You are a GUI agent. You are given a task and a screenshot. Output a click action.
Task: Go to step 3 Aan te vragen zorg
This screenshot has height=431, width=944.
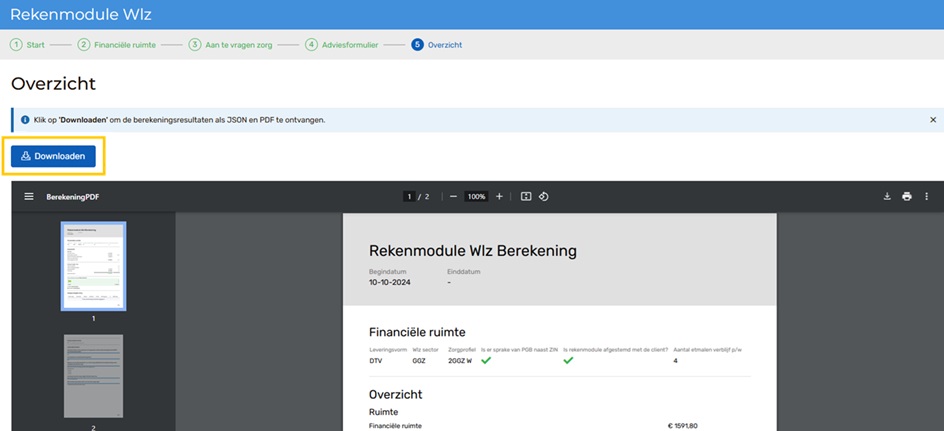(x=230, y=45)
